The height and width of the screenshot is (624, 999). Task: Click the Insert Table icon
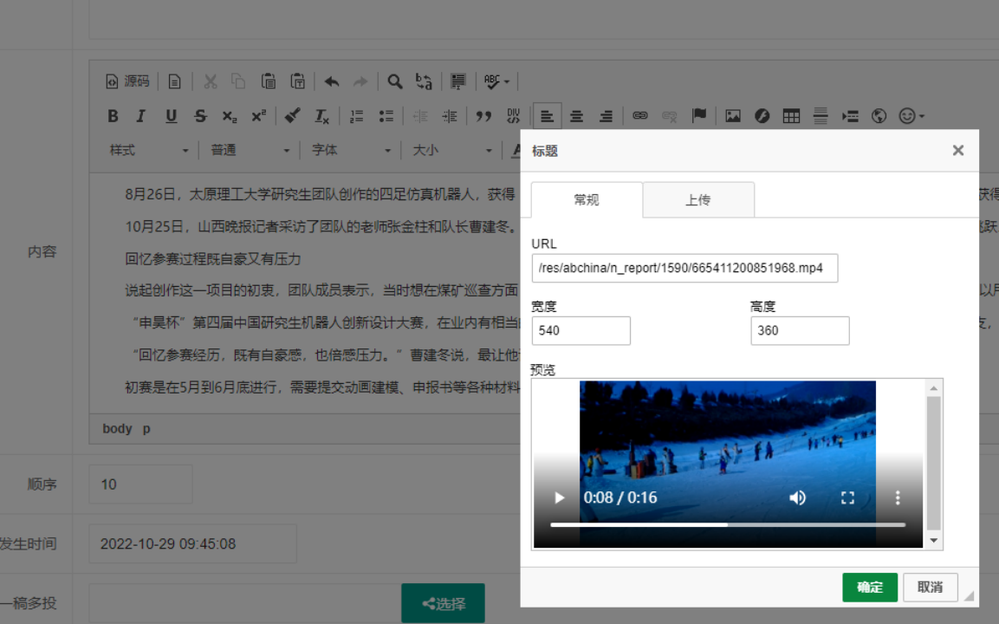(x=791, y=116)
